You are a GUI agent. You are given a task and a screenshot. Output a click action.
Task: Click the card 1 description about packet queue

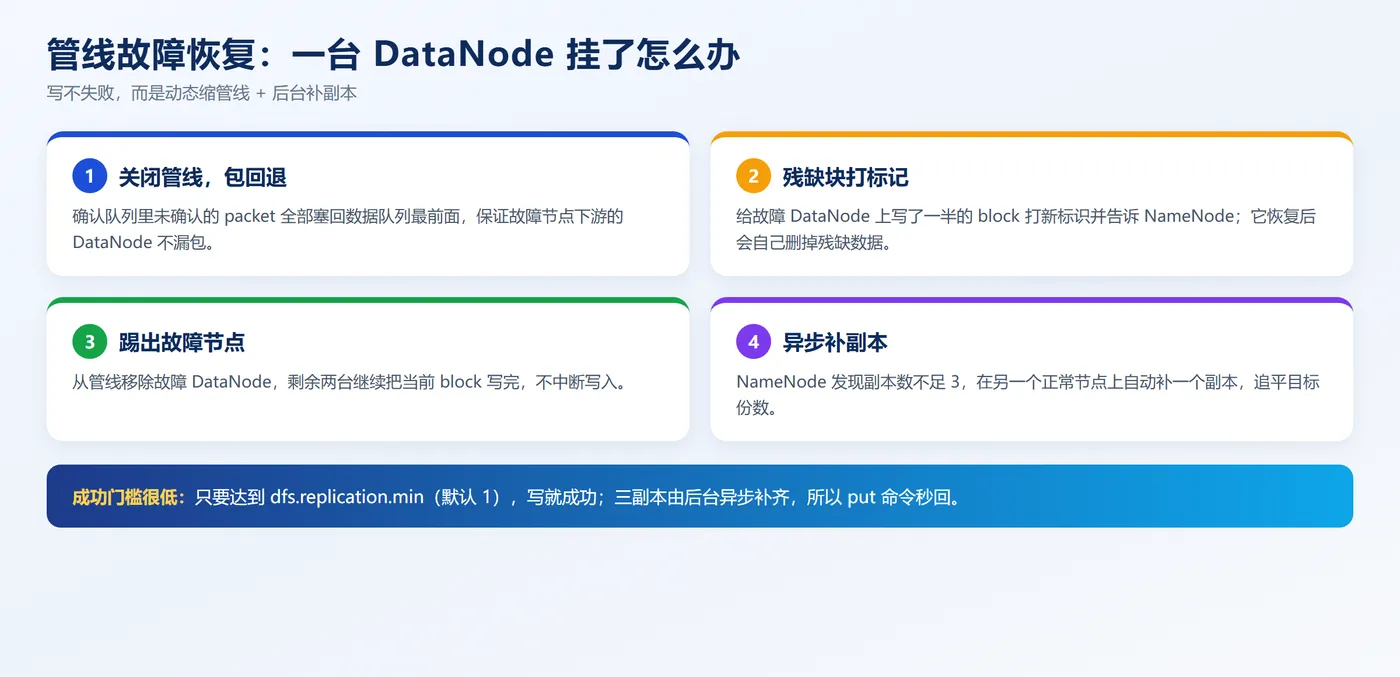(x=348, y=229)
